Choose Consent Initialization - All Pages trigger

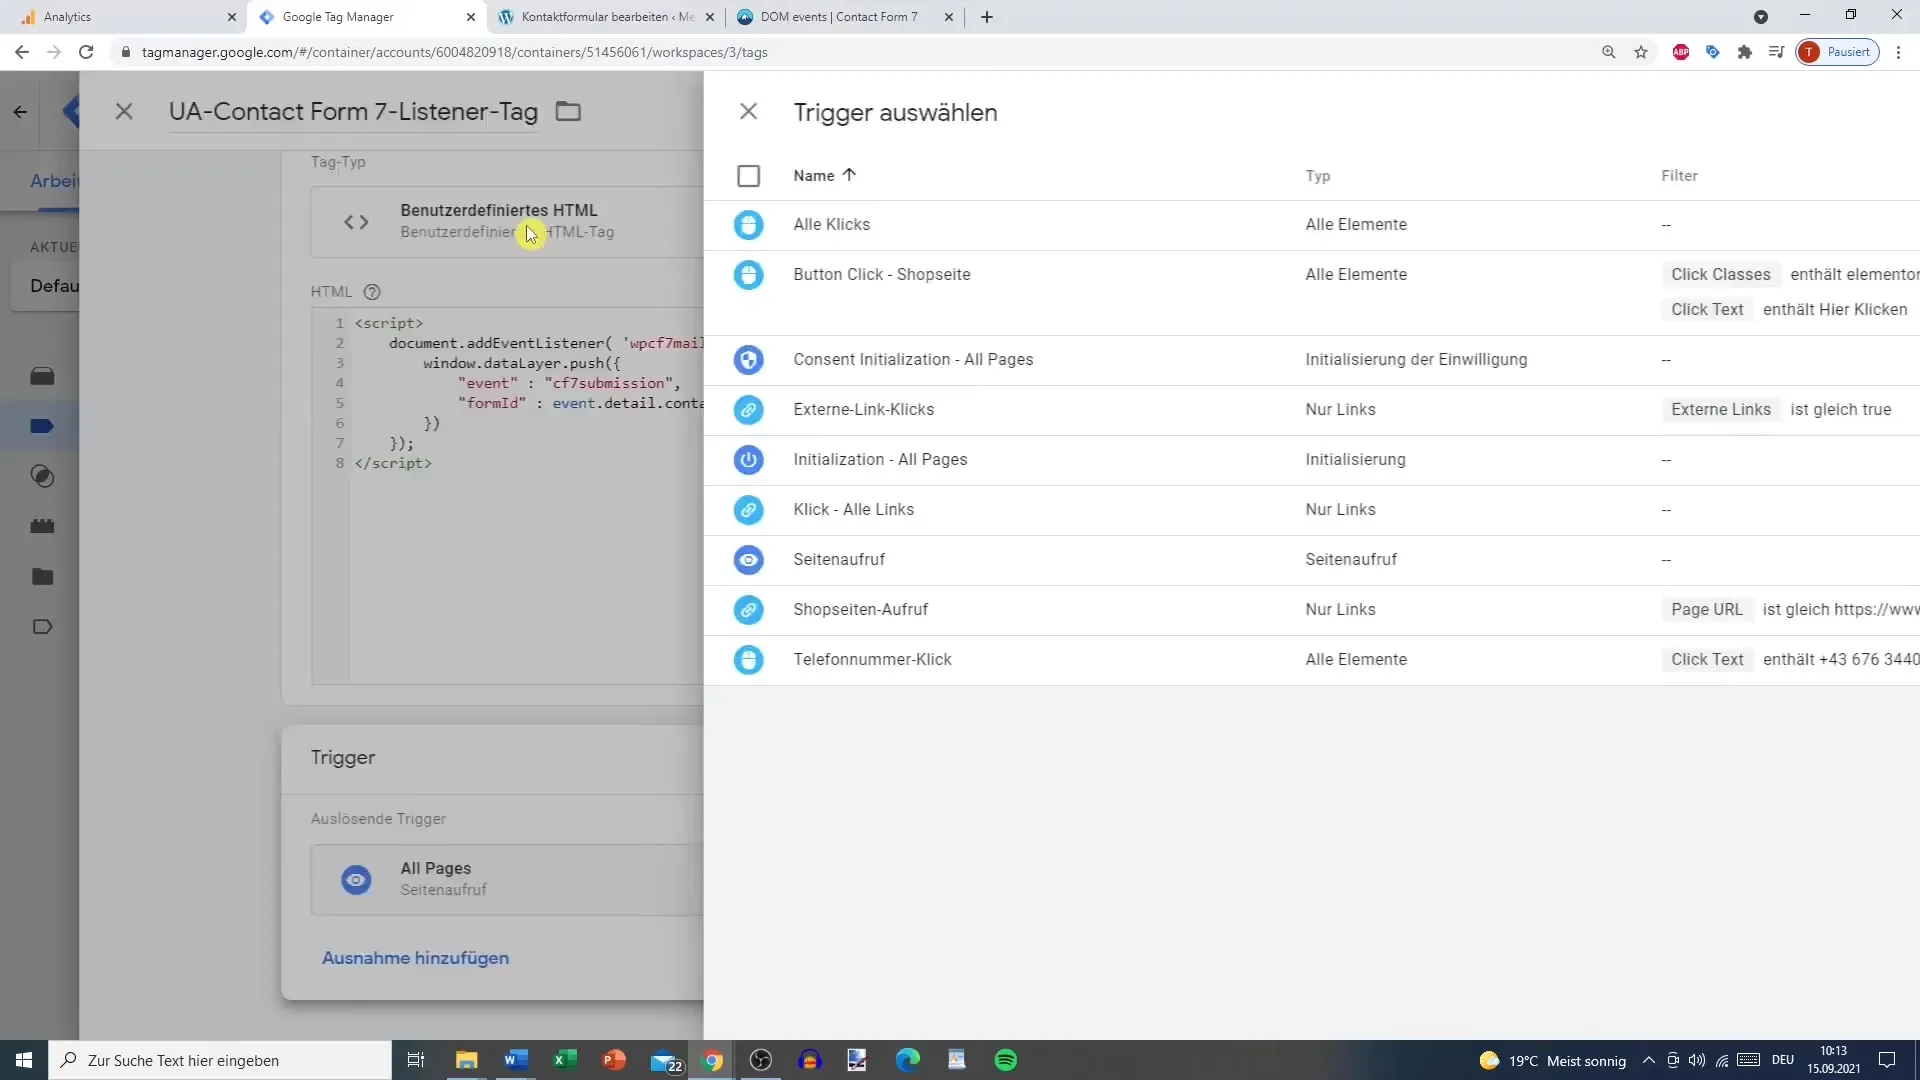pos(913,360)
